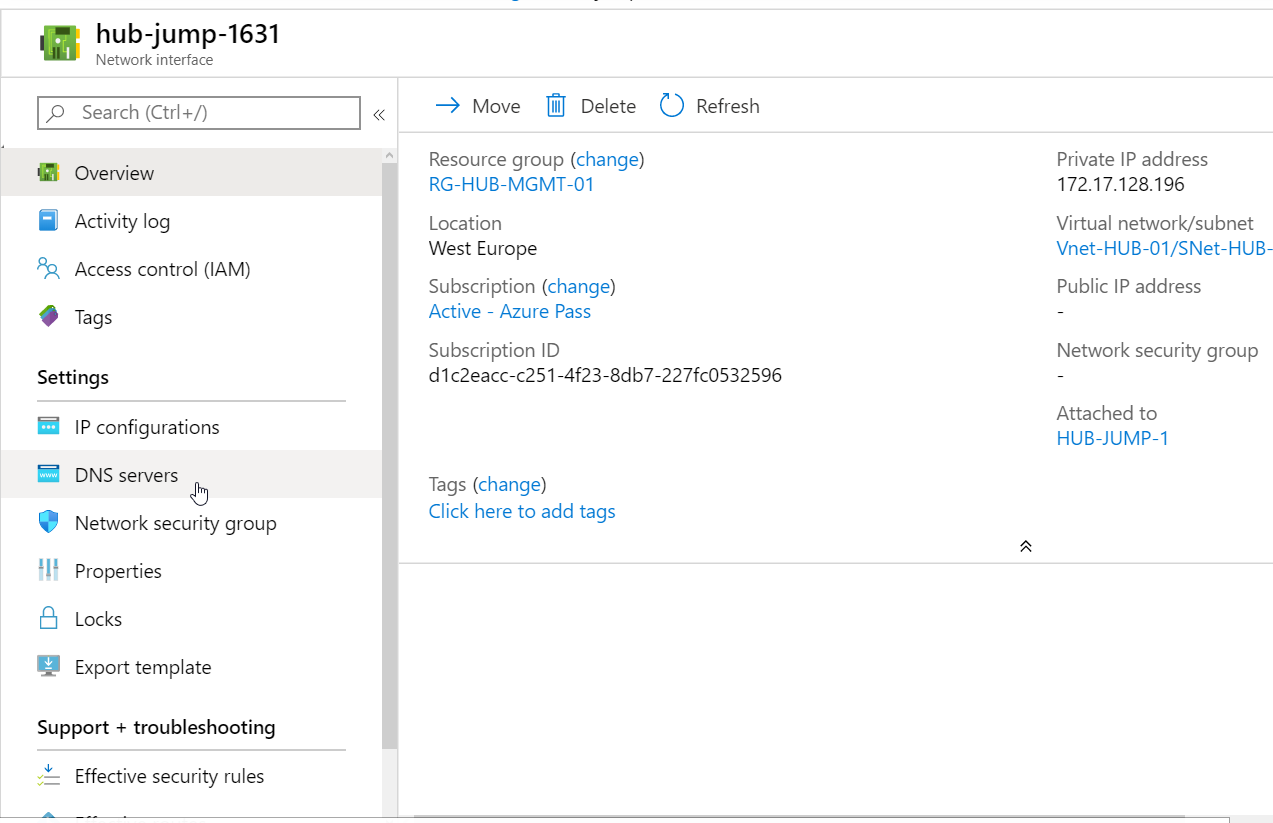Click the Refresh toolbar button

click(x=710, y=106)
